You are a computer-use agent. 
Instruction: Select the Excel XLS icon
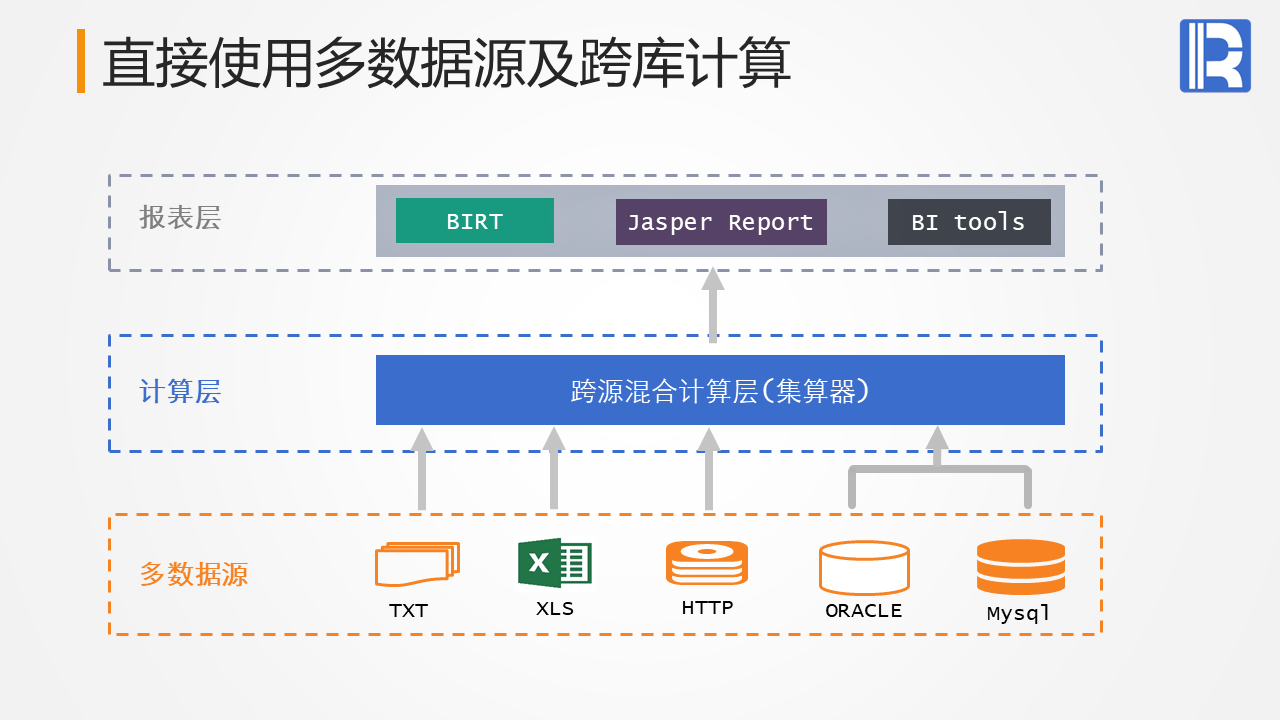tap(555, 563)
